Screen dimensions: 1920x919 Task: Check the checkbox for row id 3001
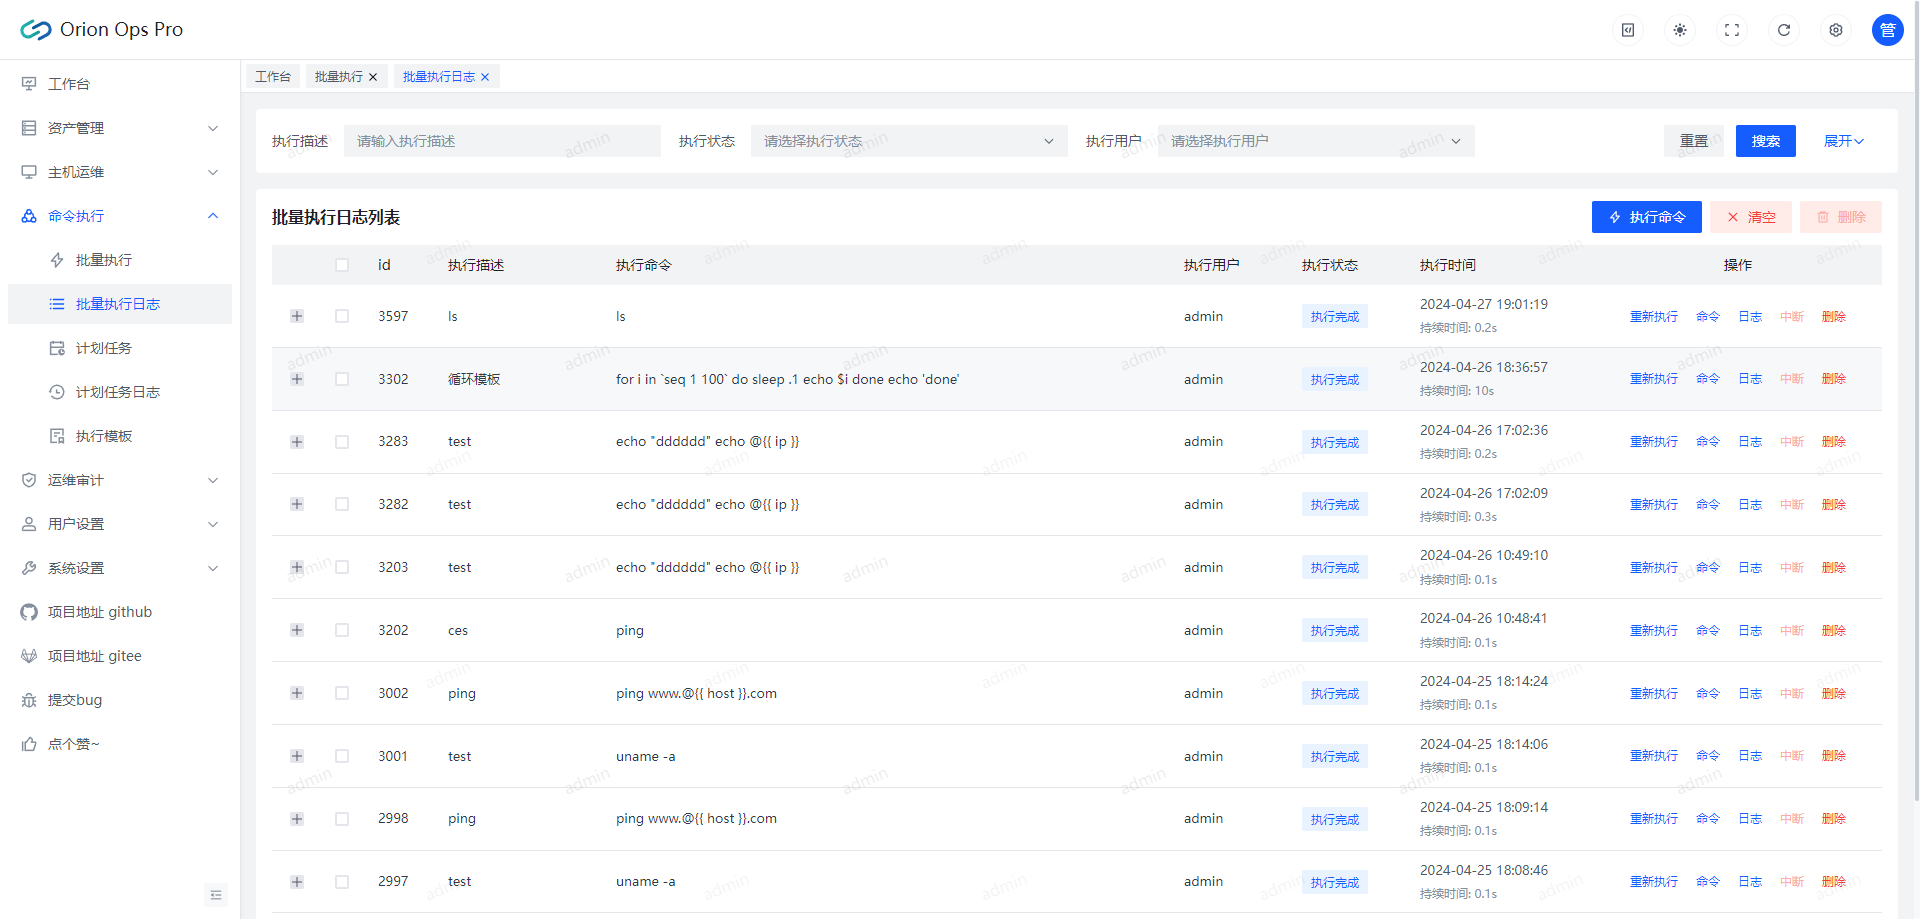coord(342,756)
